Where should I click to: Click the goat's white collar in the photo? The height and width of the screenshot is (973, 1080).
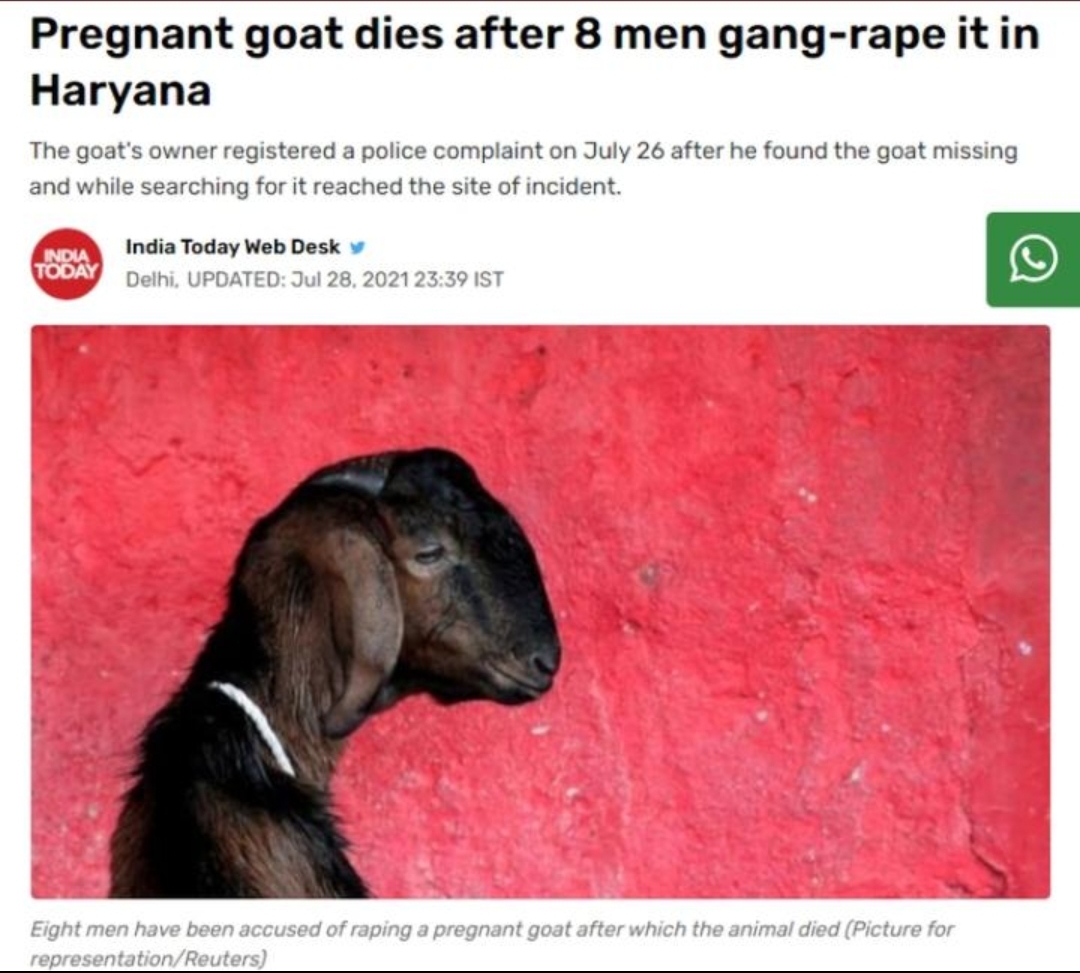pyautogui.click(x=253, y=726)
